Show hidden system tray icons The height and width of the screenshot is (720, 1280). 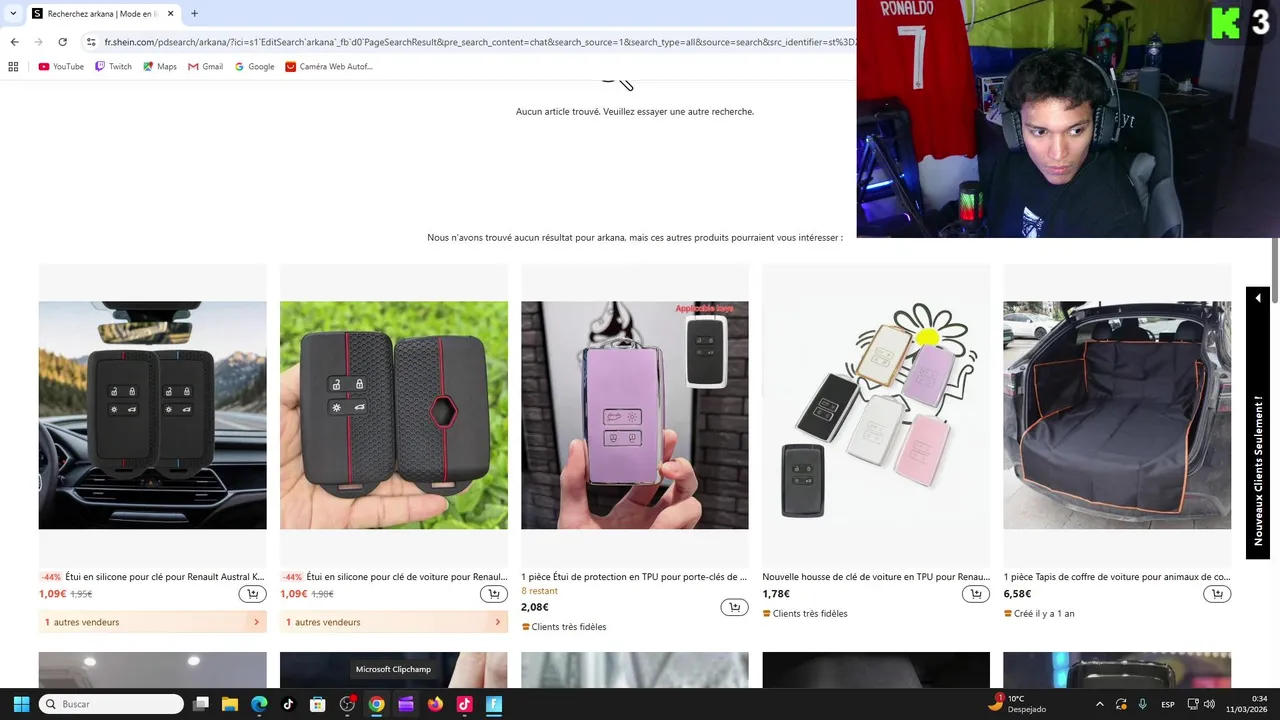click(x=1100, y=704)
